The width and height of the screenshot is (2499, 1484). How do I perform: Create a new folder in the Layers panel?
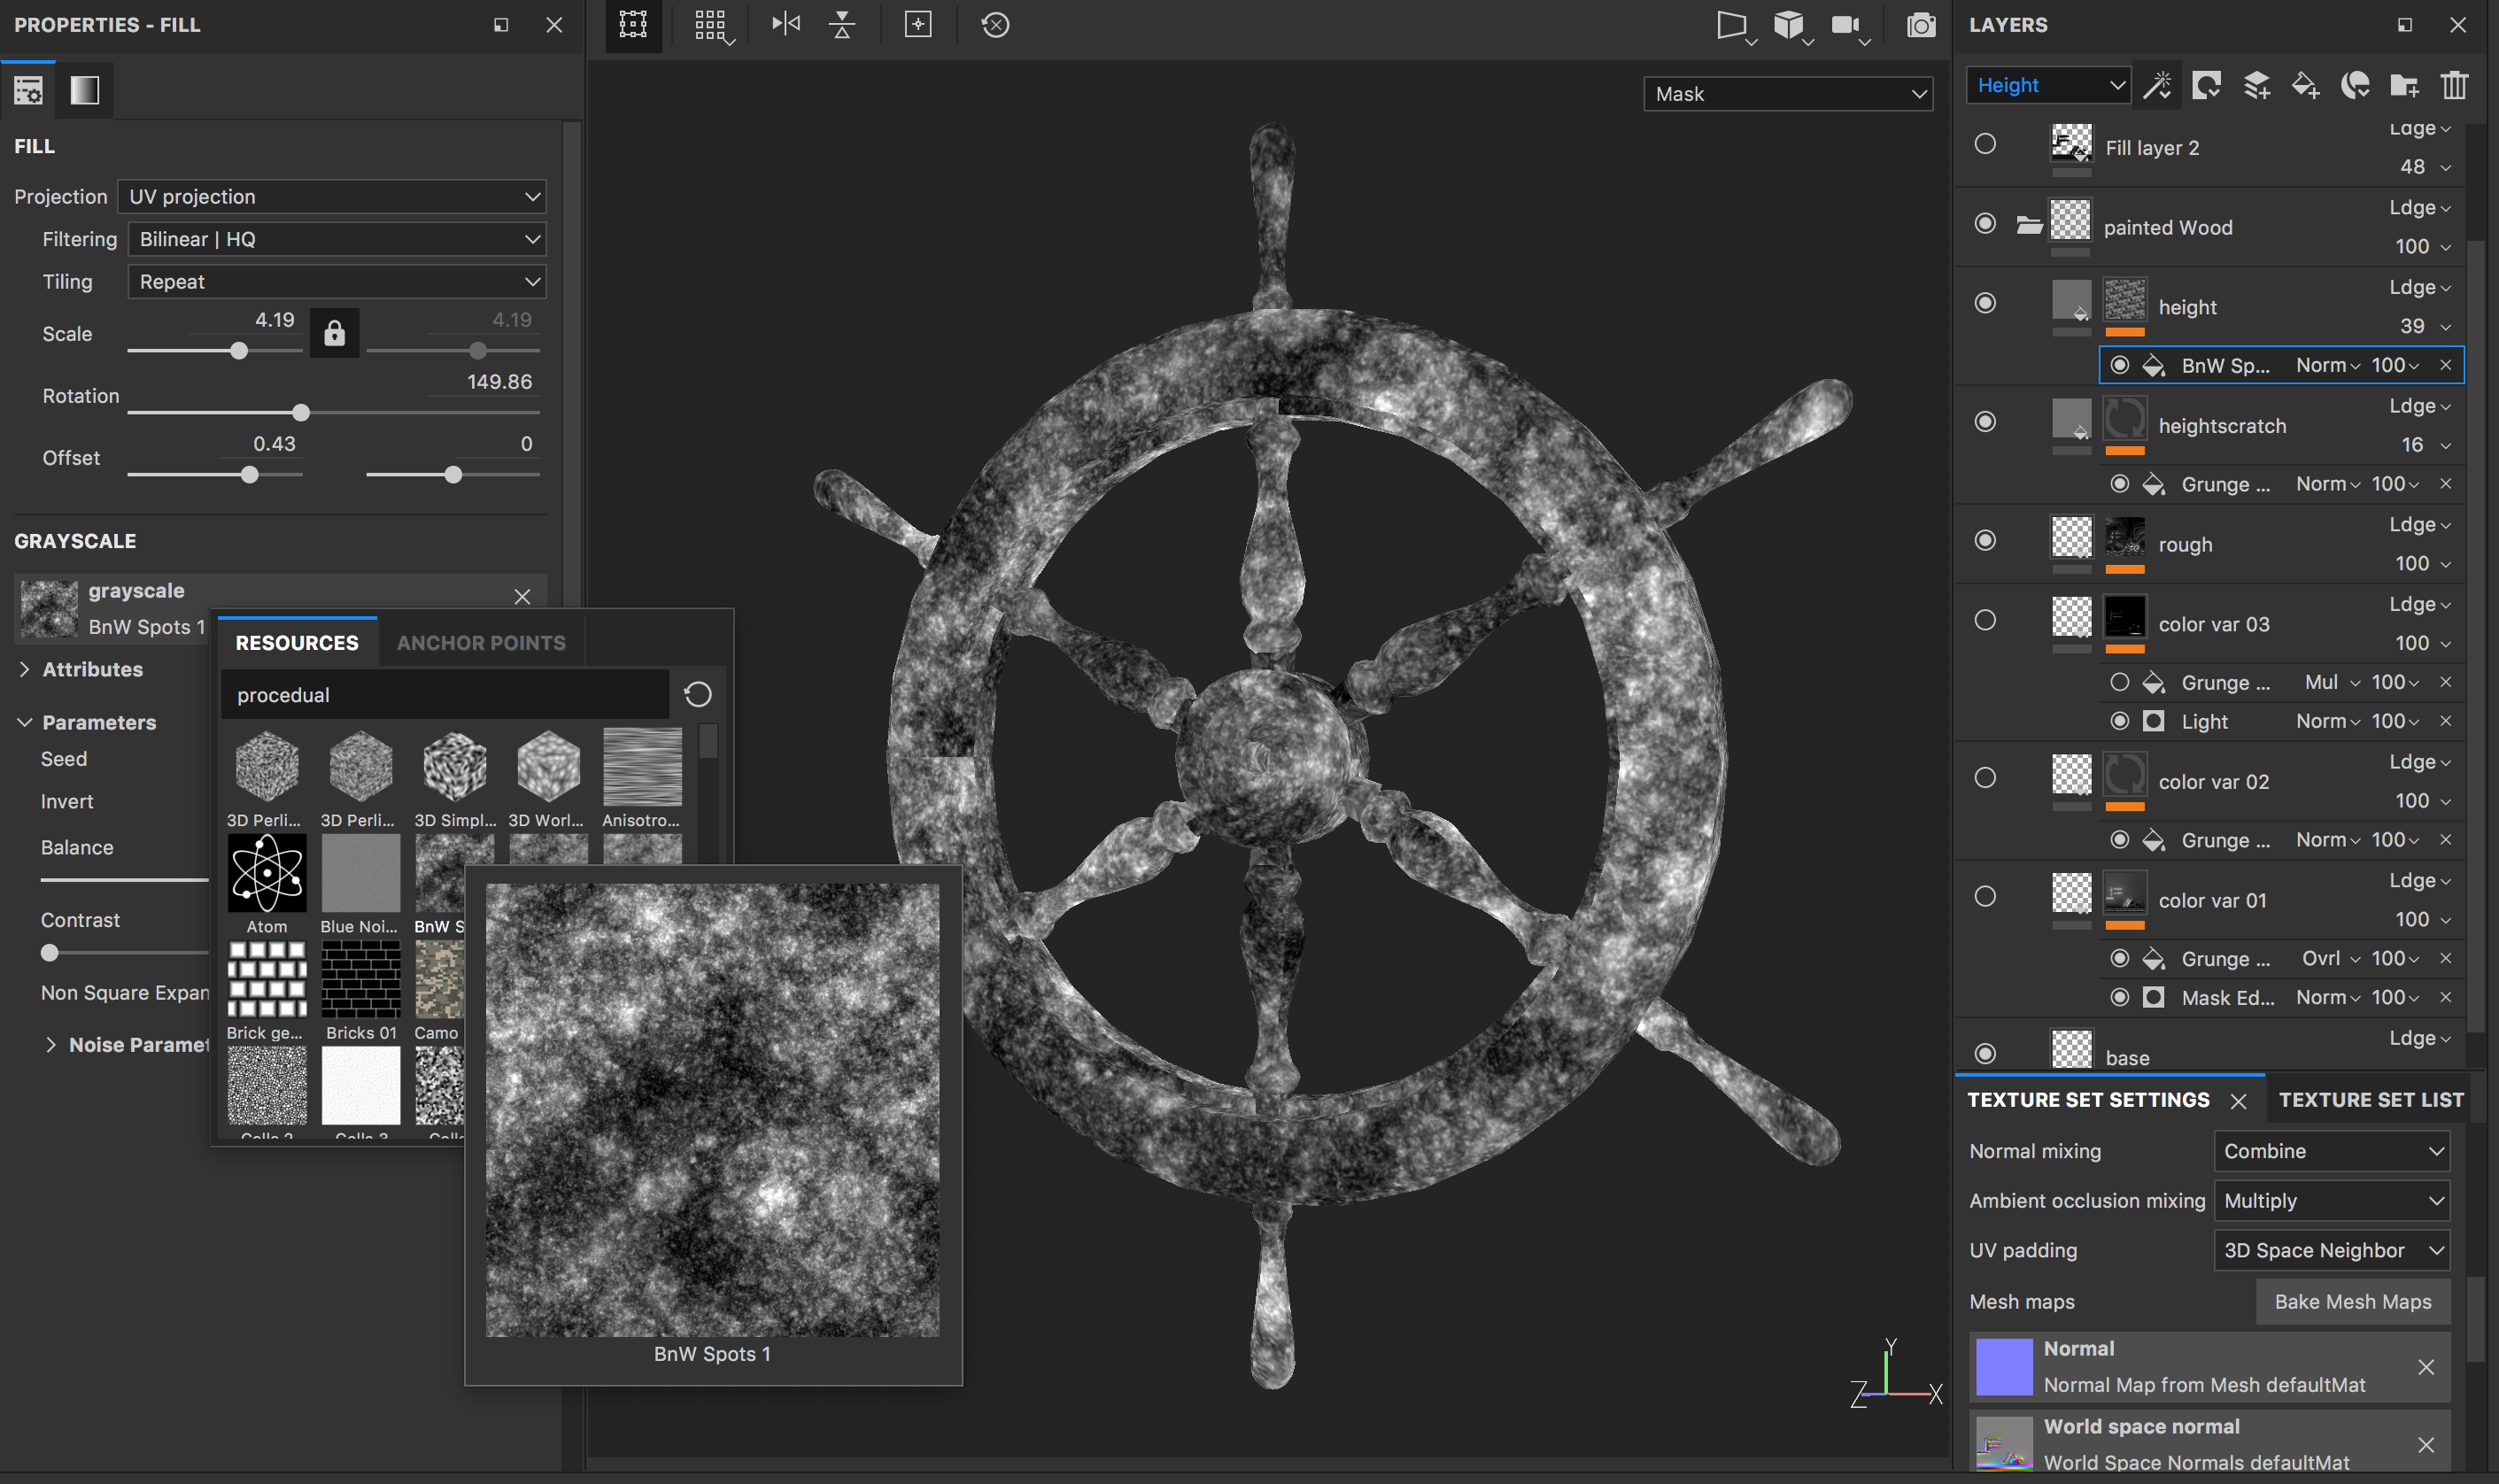pyautogui.click(x=2405, y=85)
